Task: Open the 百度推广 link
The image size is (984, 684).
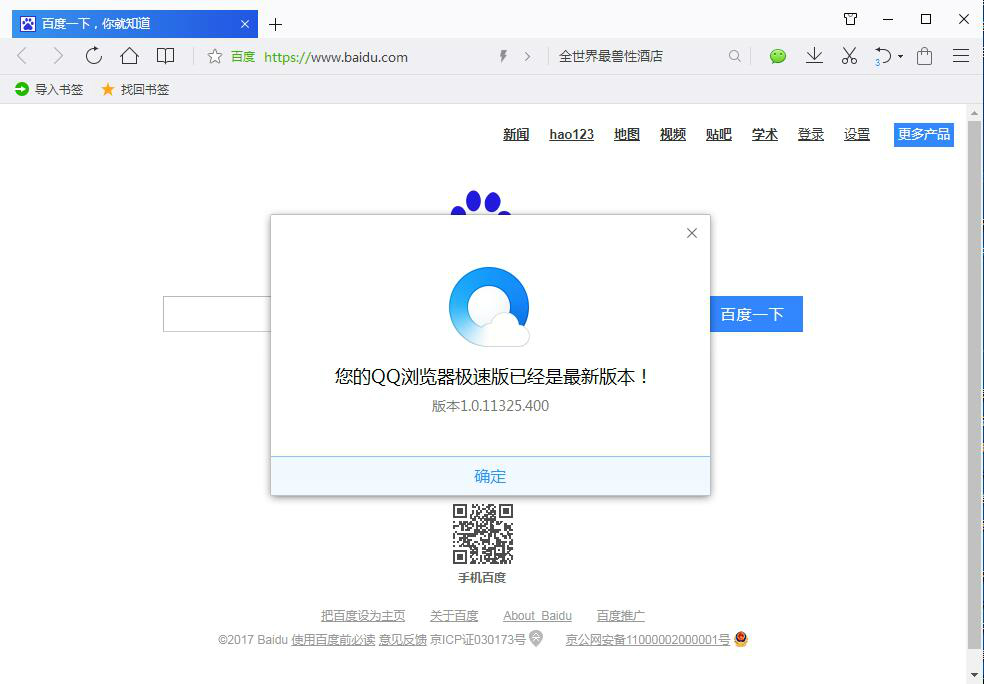Action: click(621, 616)
